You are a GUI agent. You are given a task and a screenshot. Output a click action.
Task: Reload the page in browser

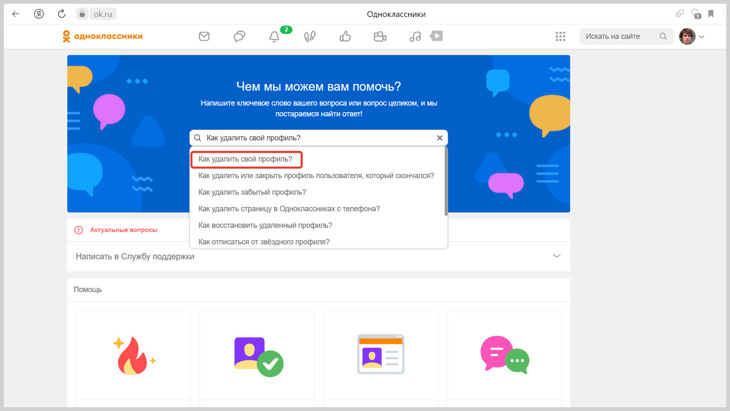pyautogui.click(x=62, y=14)
